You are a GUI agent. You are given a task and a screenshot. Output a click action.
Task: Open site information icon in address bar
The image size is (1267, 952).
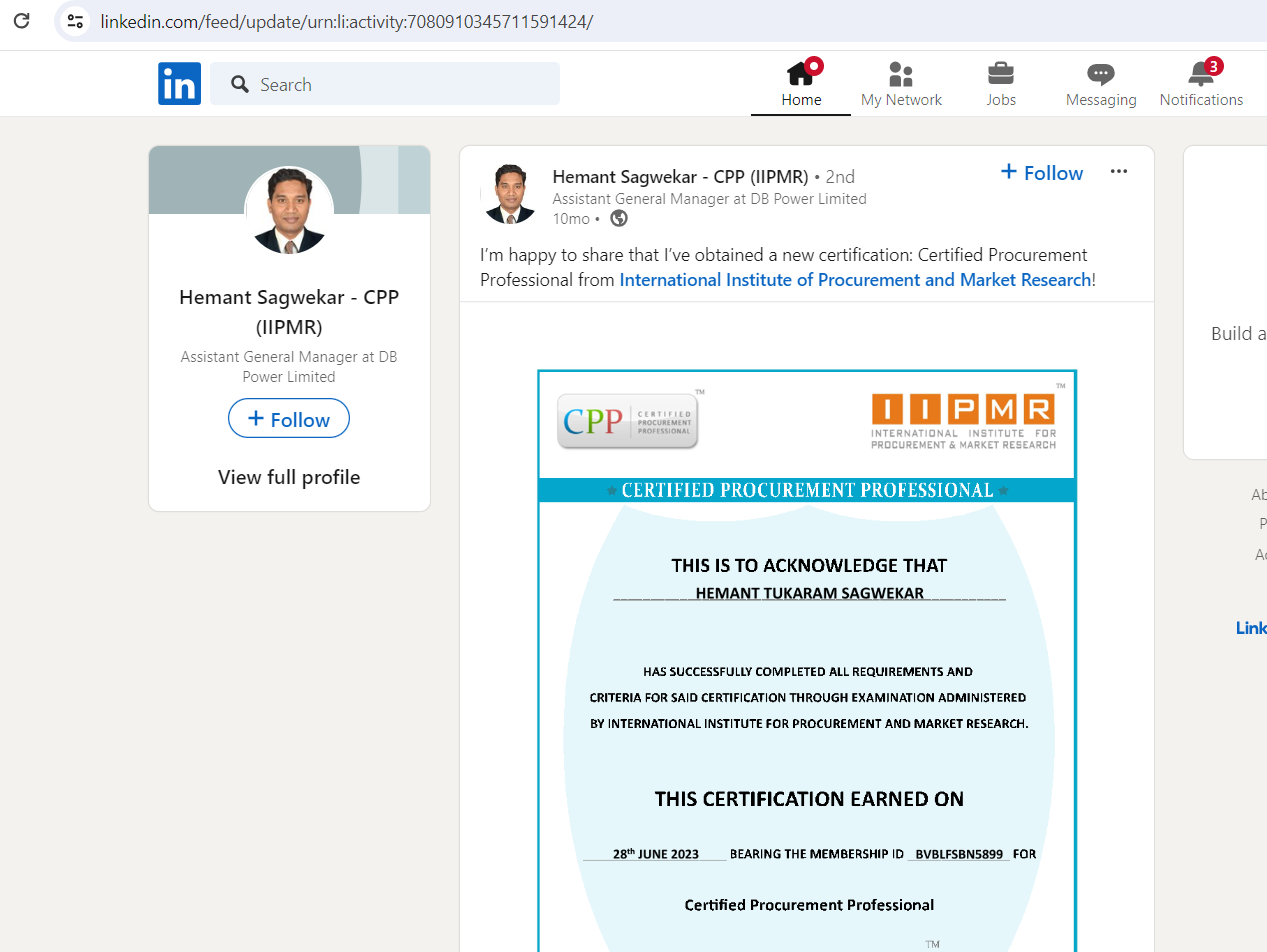[x=75, y=20]
